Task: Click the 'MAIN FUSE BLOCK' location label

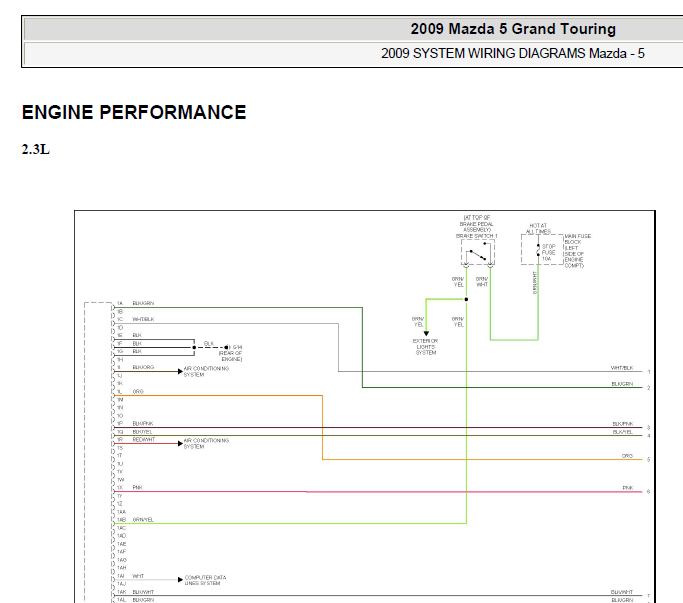Action: 578,251
